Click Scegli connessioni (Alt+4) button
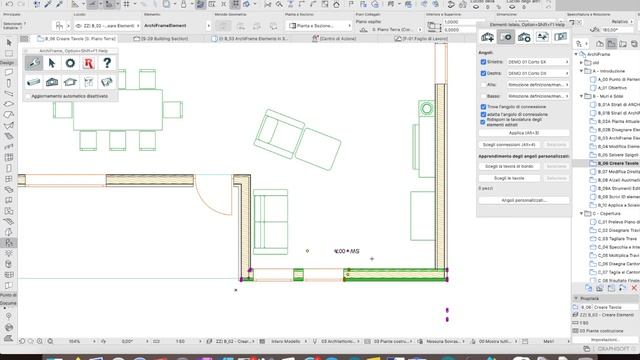The height and width of the screenshot is (360, 640). tap(509, 145)
